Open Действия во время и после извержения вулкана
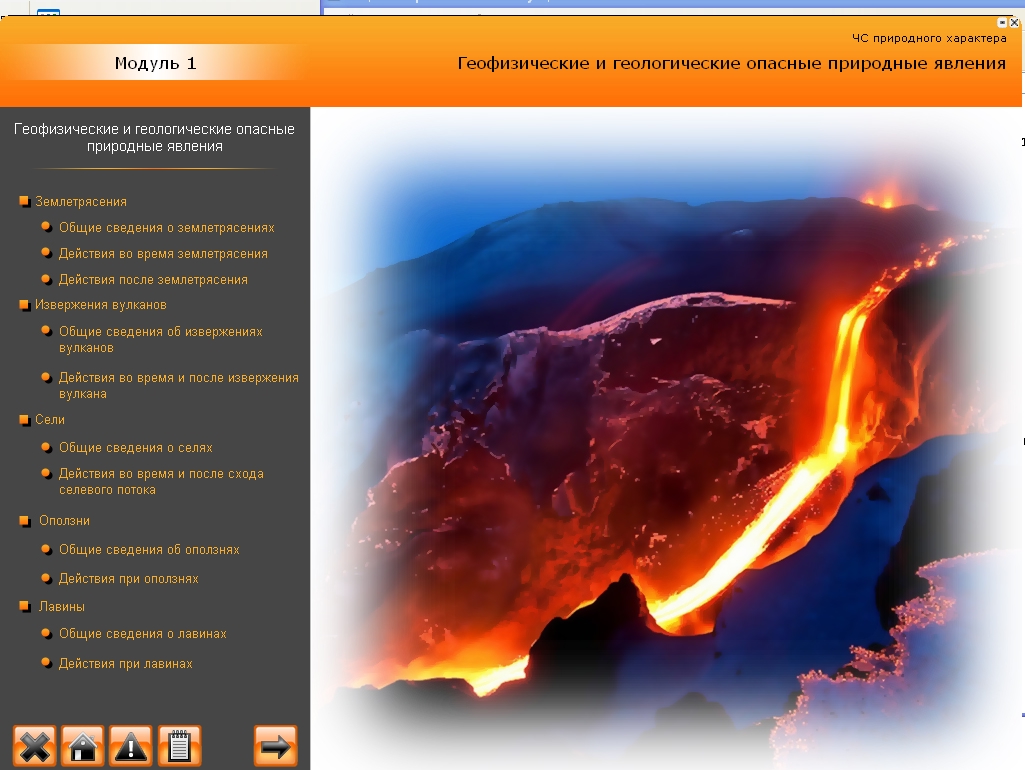Viewport: 1025px width, 770px height. coord(178,385)
